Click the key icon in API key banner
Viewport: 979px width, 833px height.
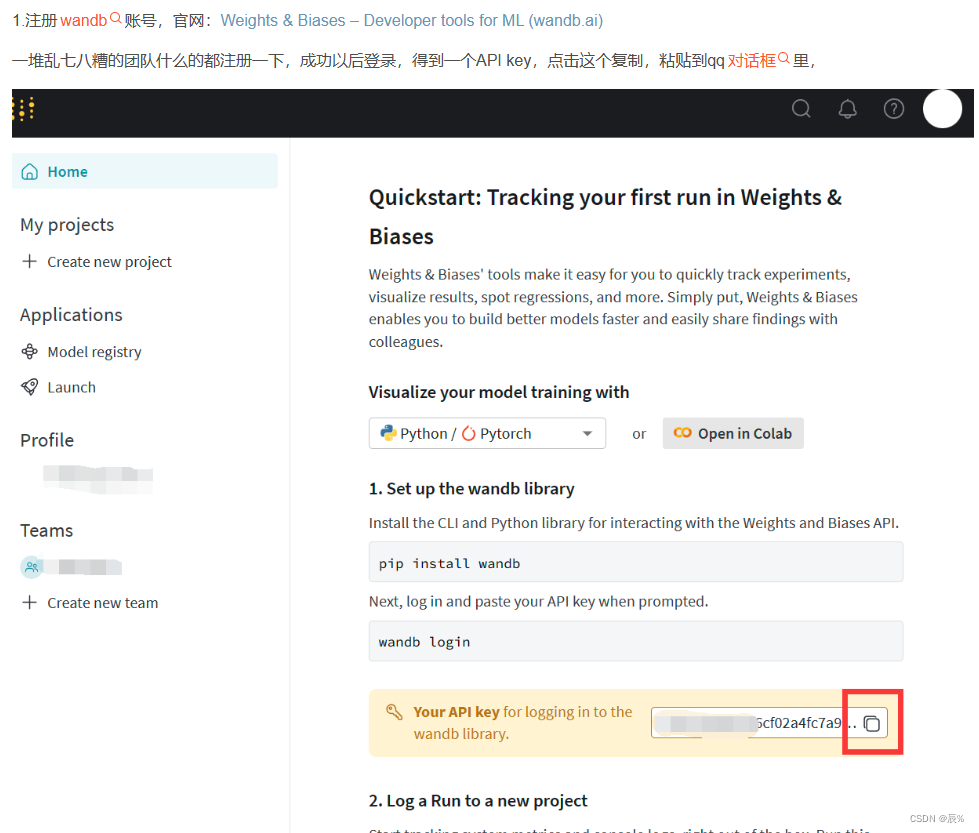coord(394,712)
